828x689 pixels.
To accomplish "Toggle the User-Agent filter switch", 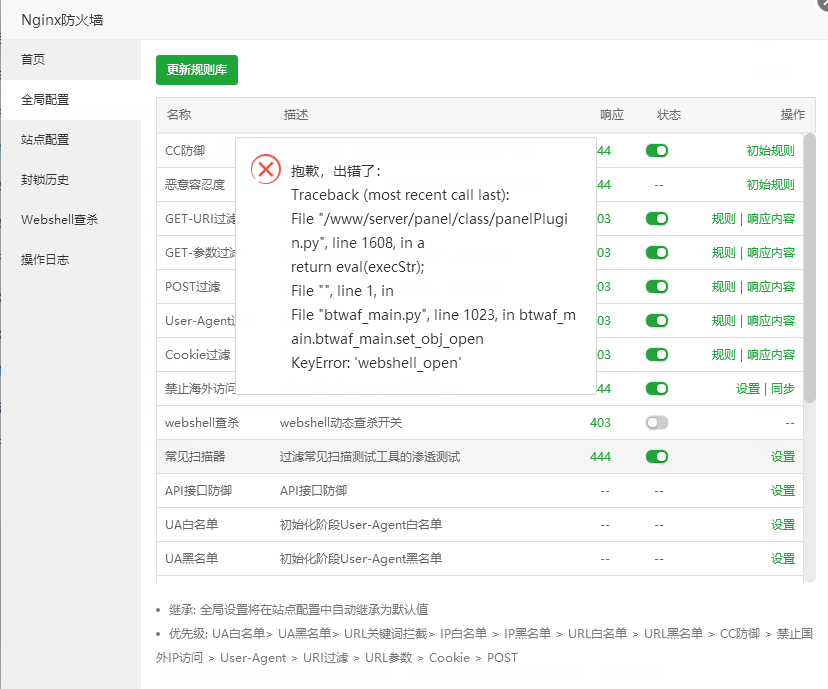I will [657, 320].
